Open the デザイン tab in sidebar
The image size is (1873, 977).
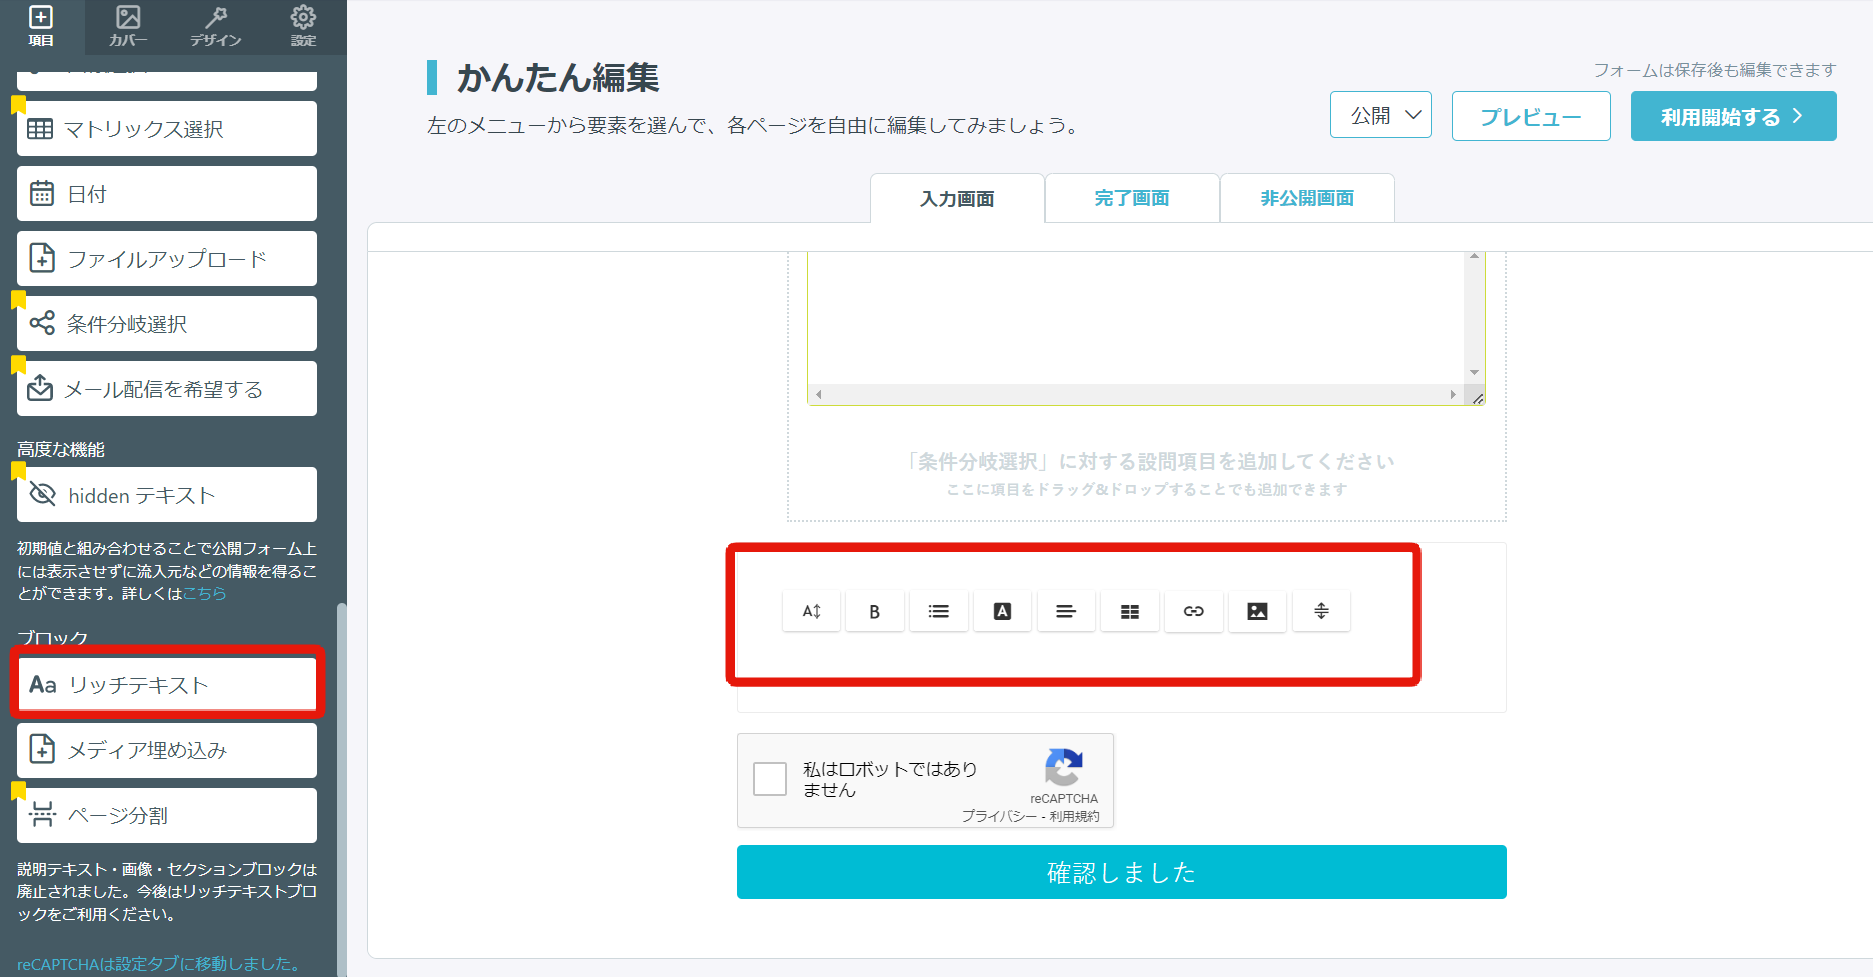point(216,27)
